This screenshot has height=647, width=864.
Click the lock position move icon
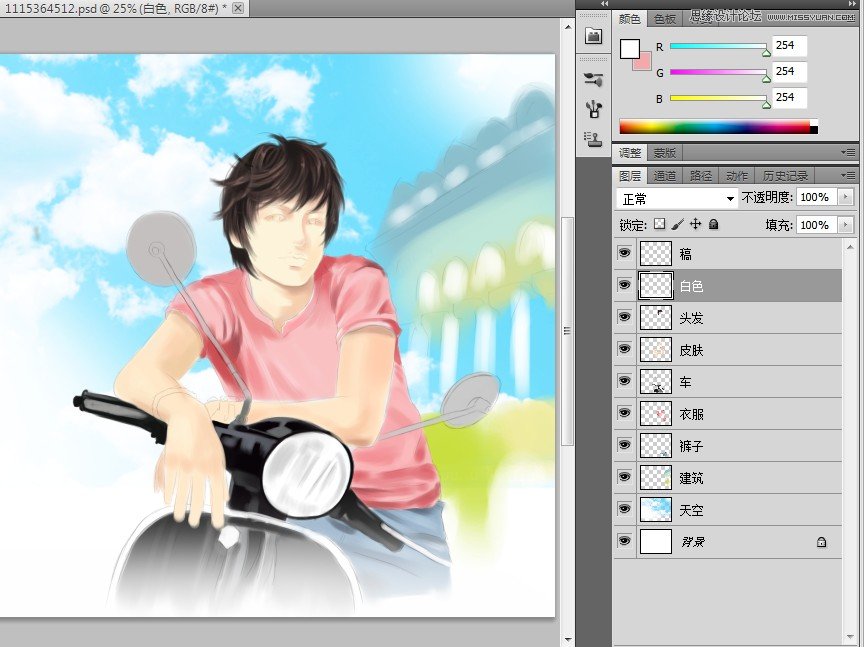click(x=696, y=225)
